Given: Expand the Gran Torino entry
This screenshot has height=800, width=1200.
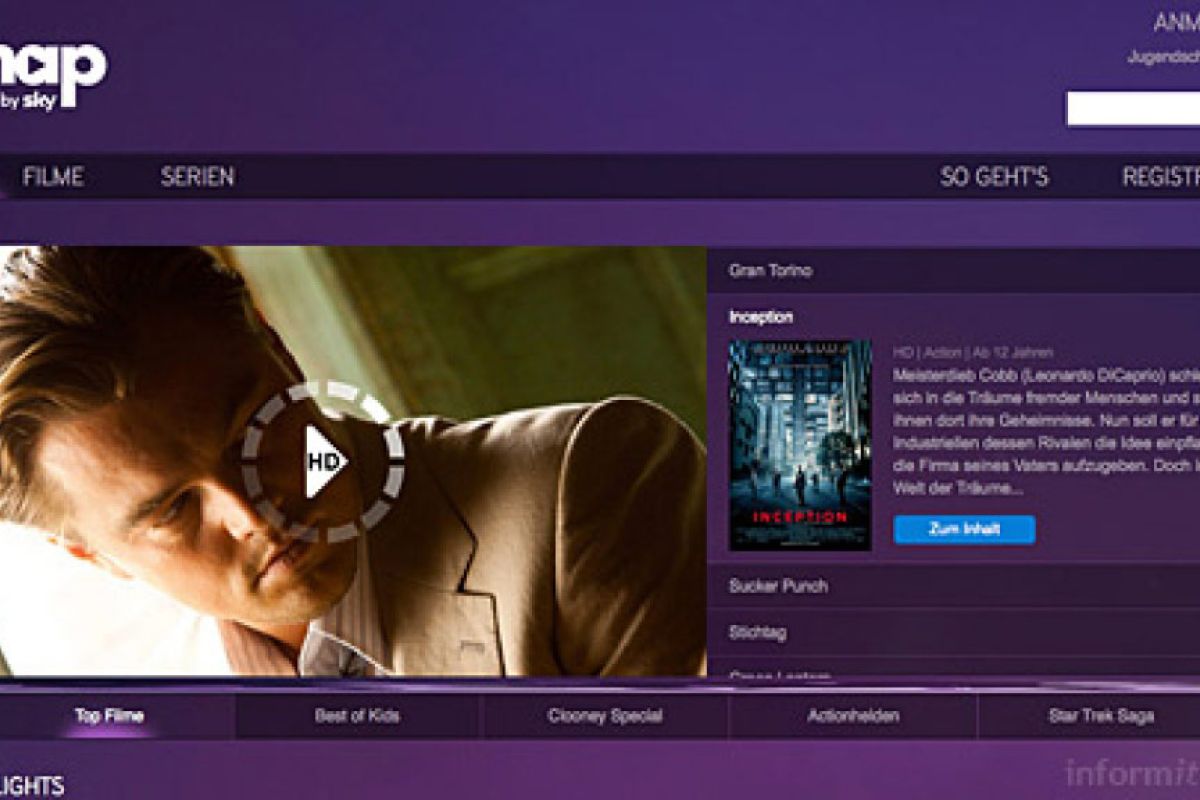Looking at the screenshot, I should coord(770,270).
